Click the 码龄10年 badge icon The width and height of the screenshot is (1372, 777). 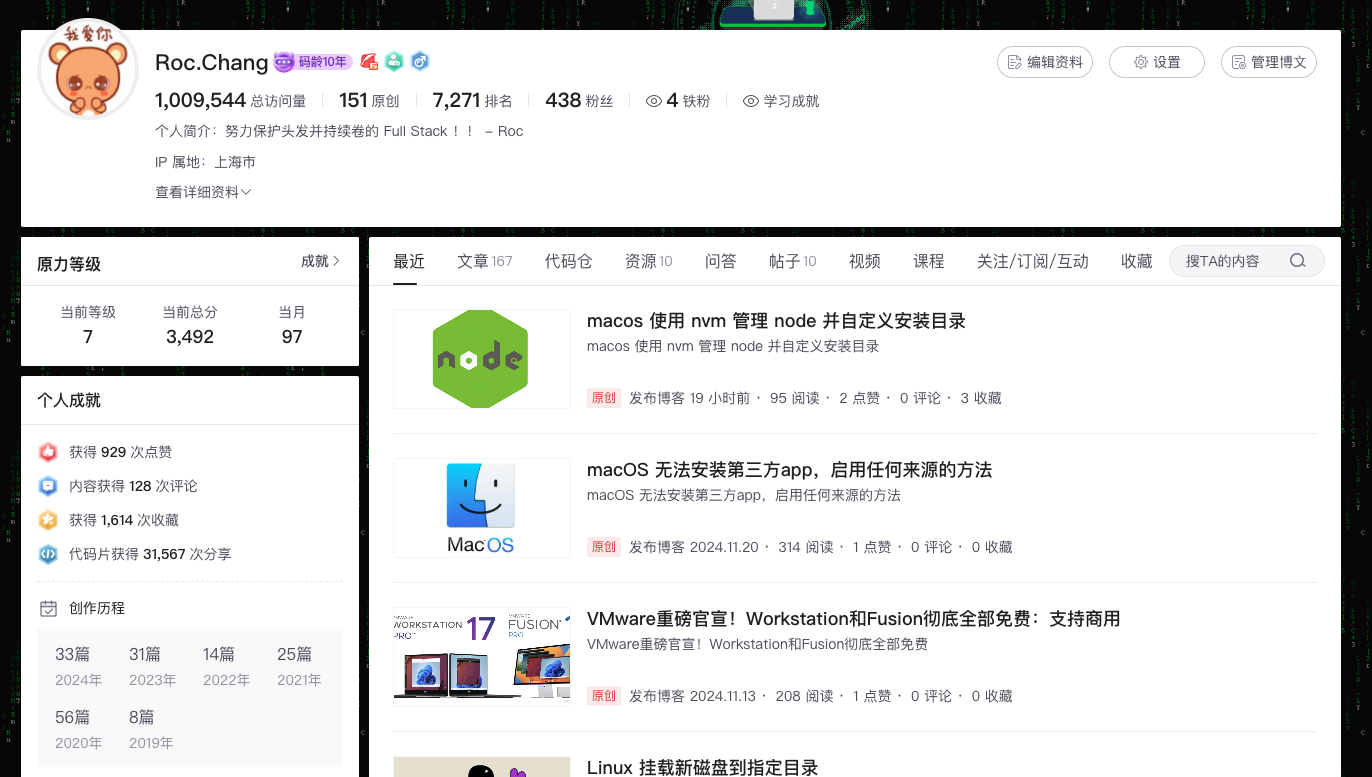coord(313,62)
